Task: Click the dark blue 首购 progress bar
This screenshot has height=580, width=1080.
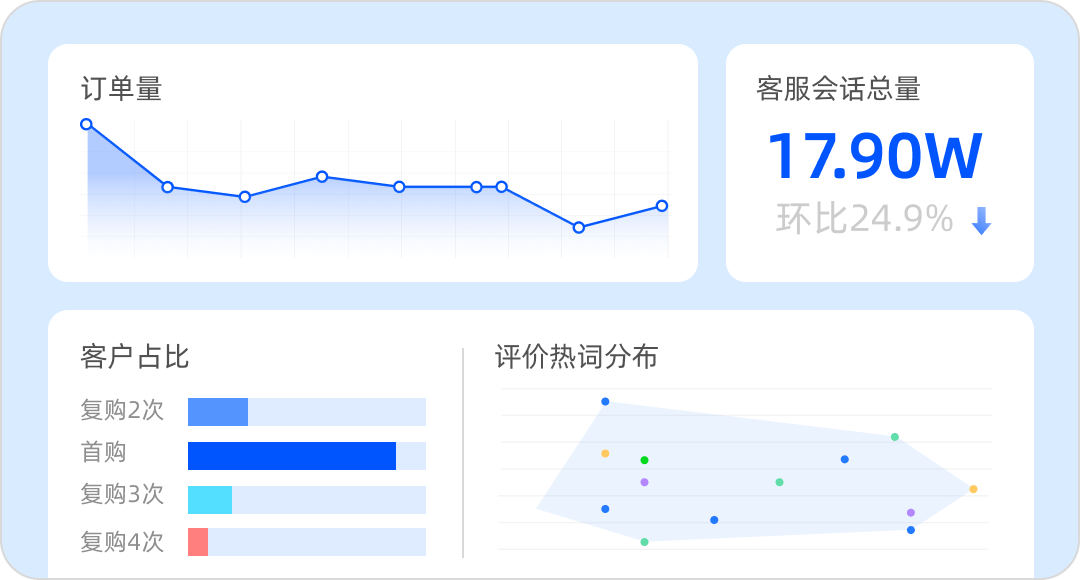Action: point(292,456)
